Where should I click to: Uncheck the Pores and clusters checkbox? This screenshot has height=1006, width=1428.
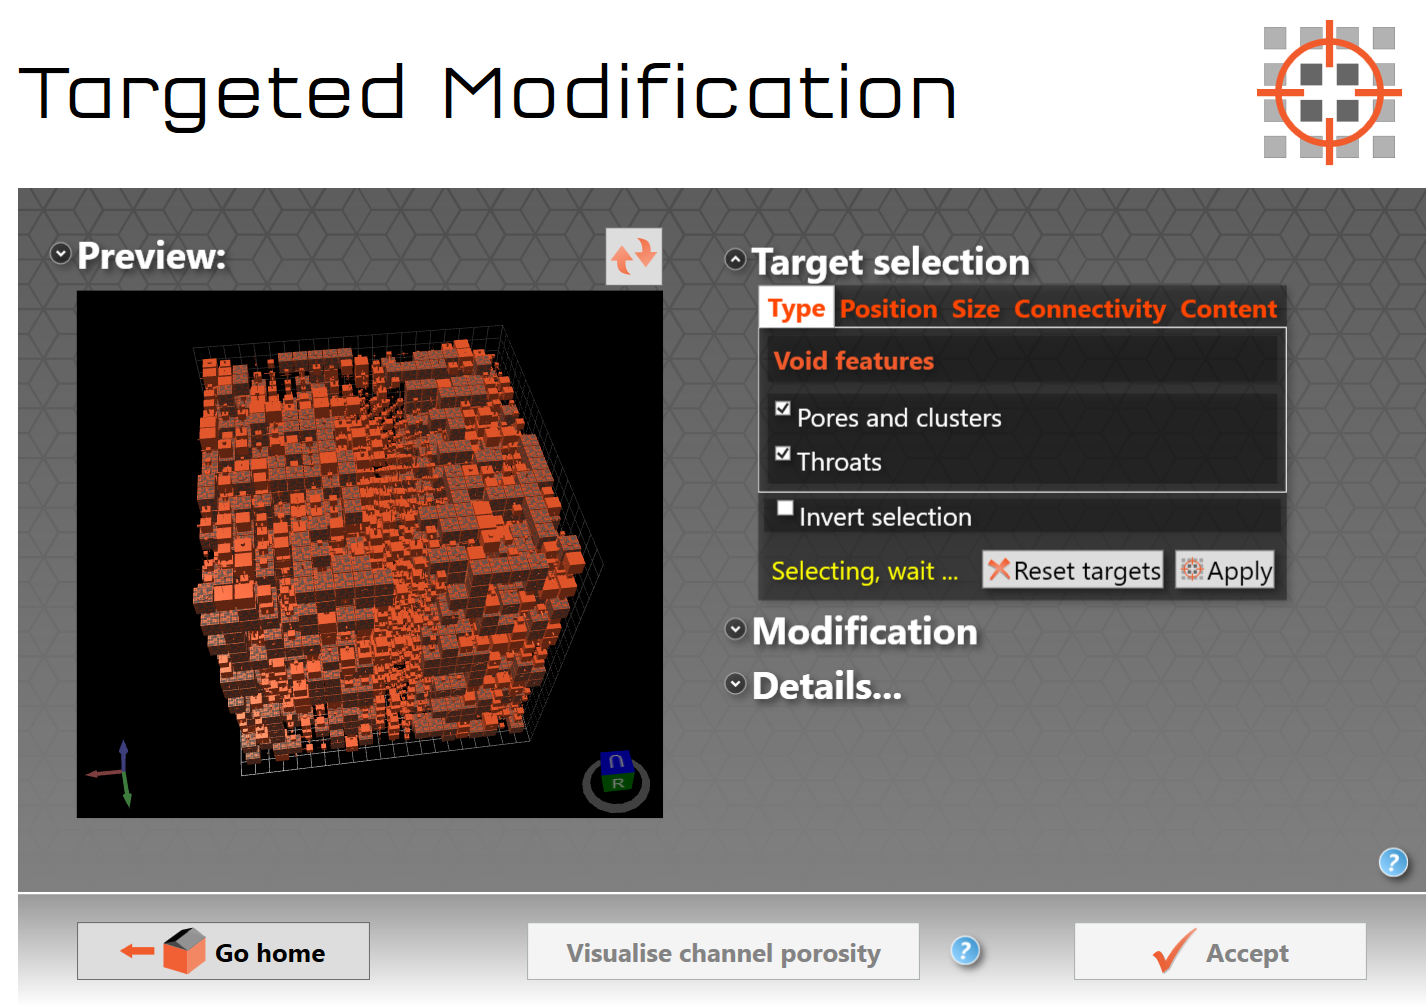pyautogui.click(x=783, y=408)
